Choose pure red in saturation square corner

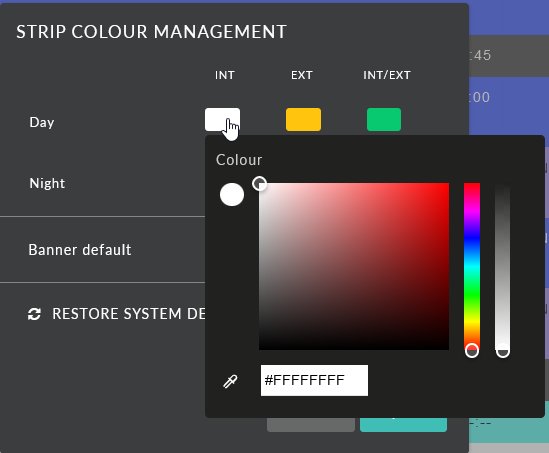[x=448, y=184]
